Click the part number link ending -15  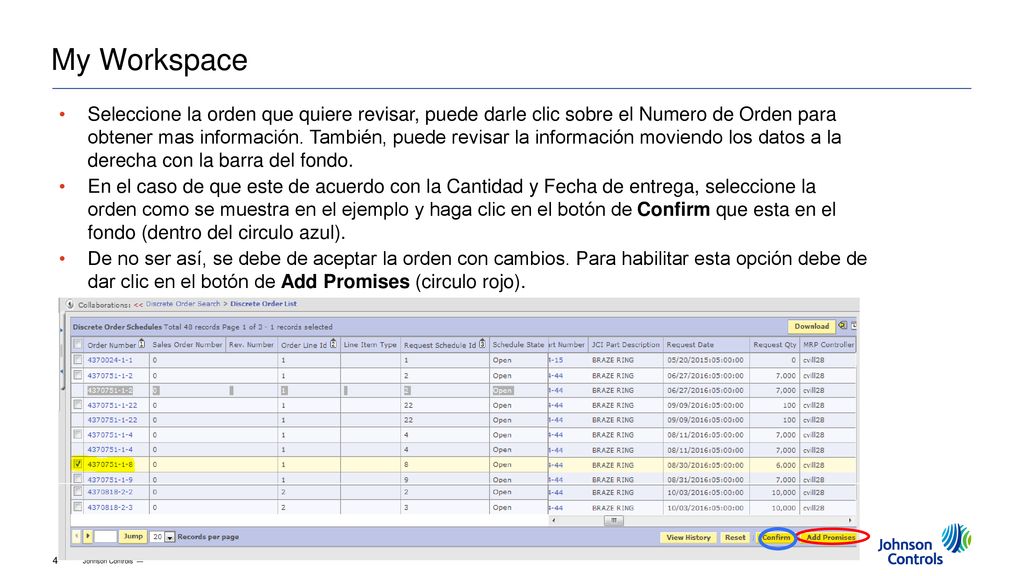(x=556, y=360)
